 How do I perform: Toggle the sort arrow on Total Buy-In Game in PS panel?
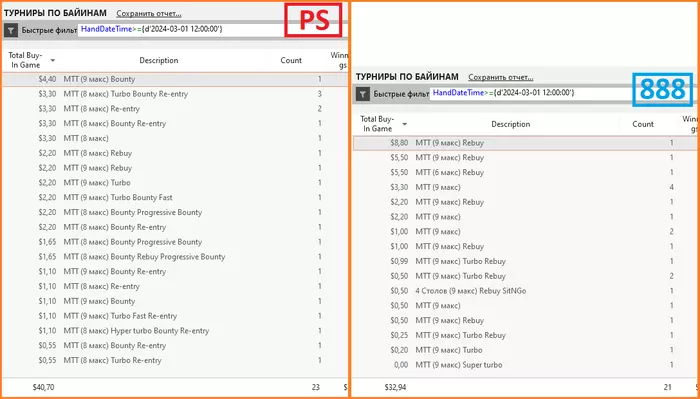coord(53,60)
